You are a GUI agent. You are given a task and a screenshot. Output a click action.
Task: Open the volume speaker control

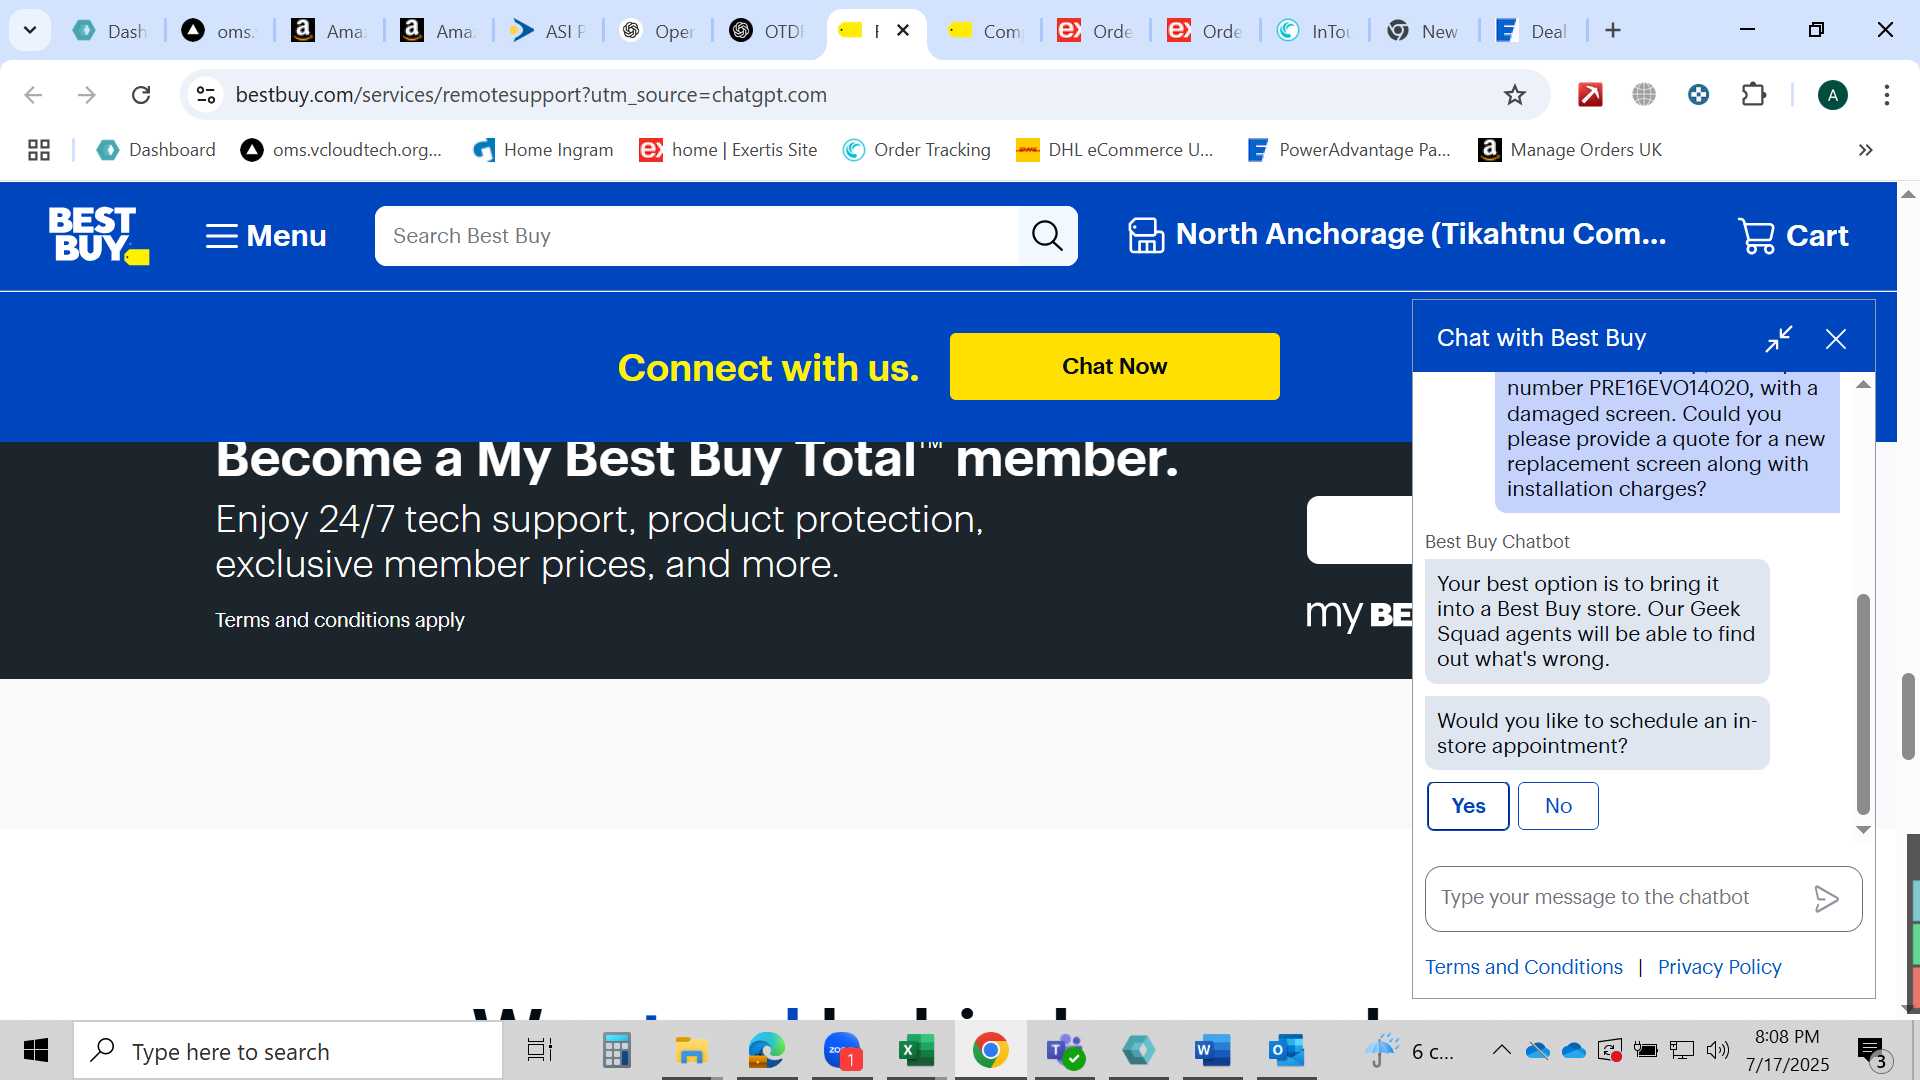[x=1718, y=1050]
